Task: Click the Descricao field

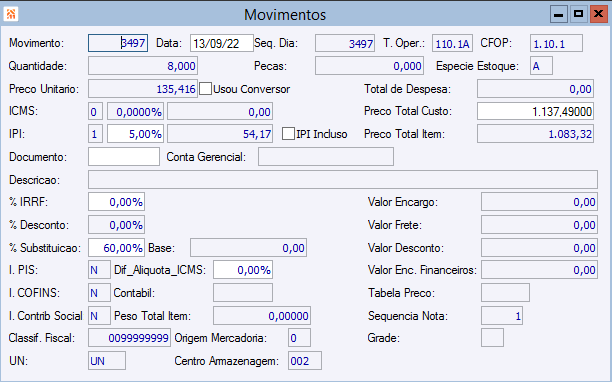Action: (343, 179)
